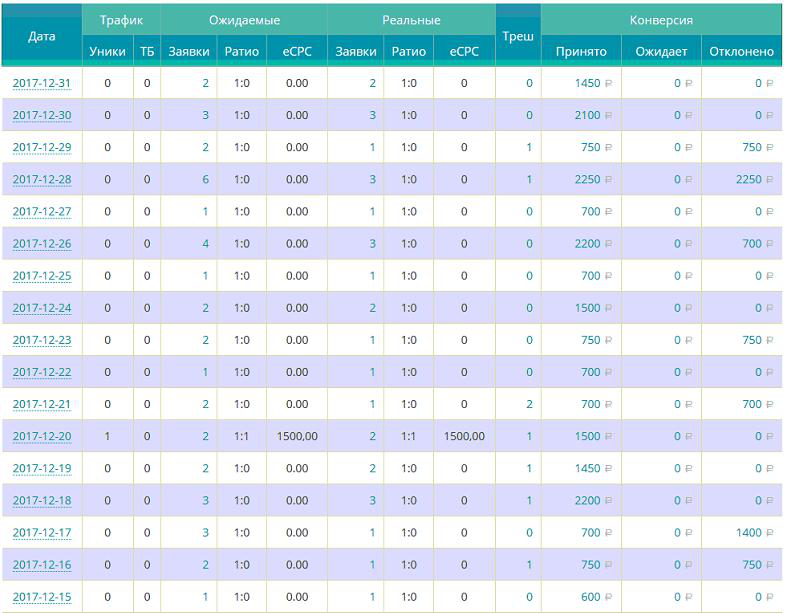The image size is (786, 613).
Task: Click trash value 2 in 2017-12-21 row
Action: [529, 404]
